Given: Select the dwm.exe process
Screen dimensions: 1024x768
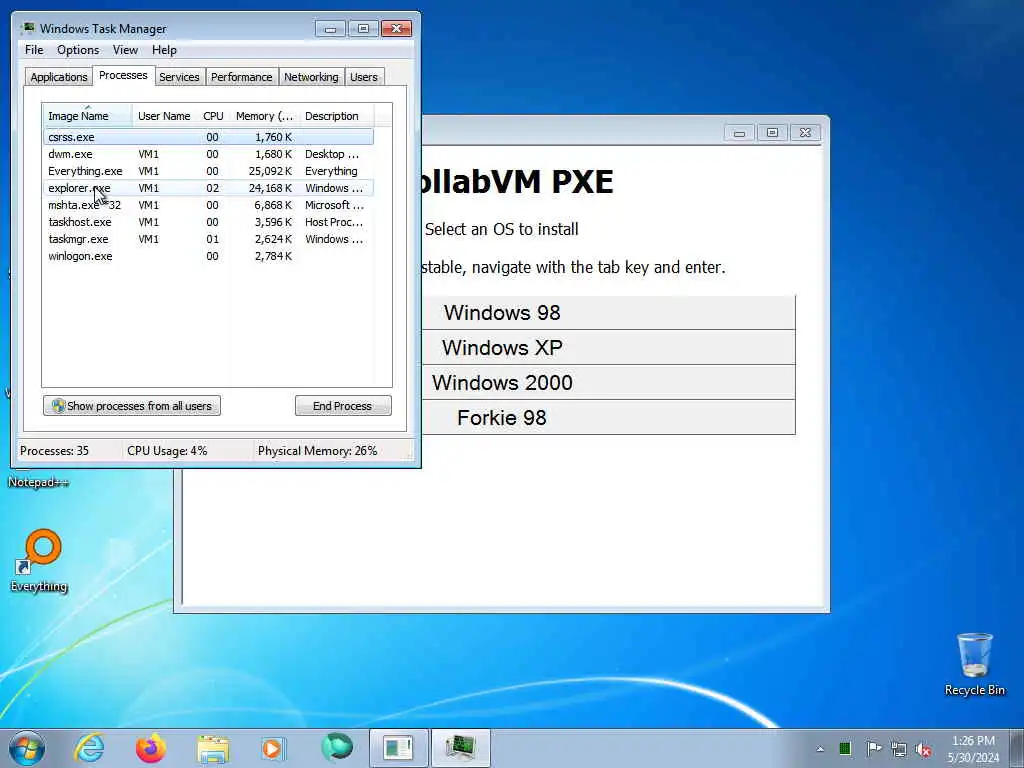Looking at the screenshot, I should coord(208,154).
